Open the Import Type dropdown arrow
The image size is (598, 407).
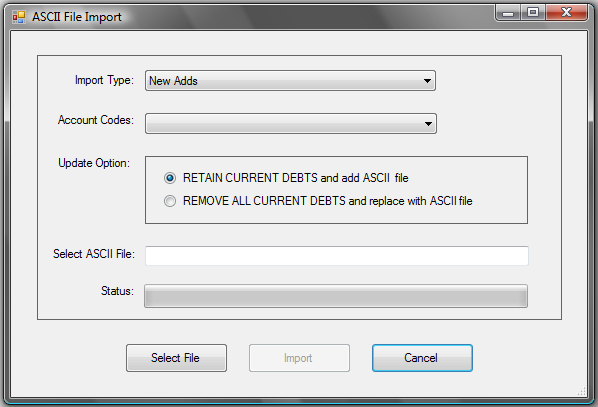427,80
